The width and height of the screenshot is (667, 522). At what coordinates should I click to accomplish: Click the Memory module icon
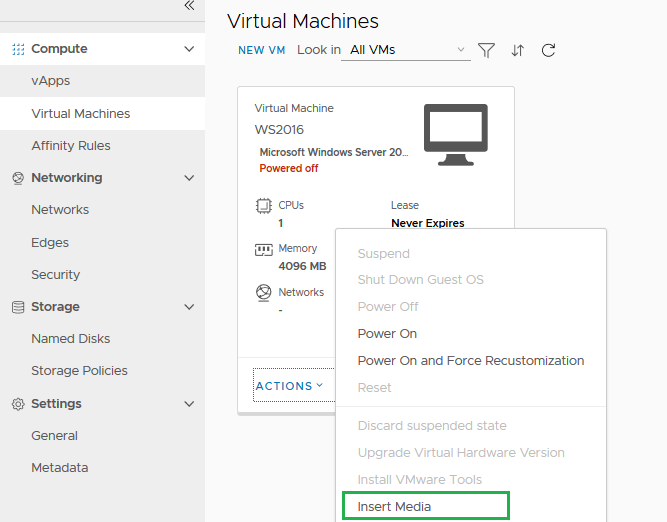point(263,250)
